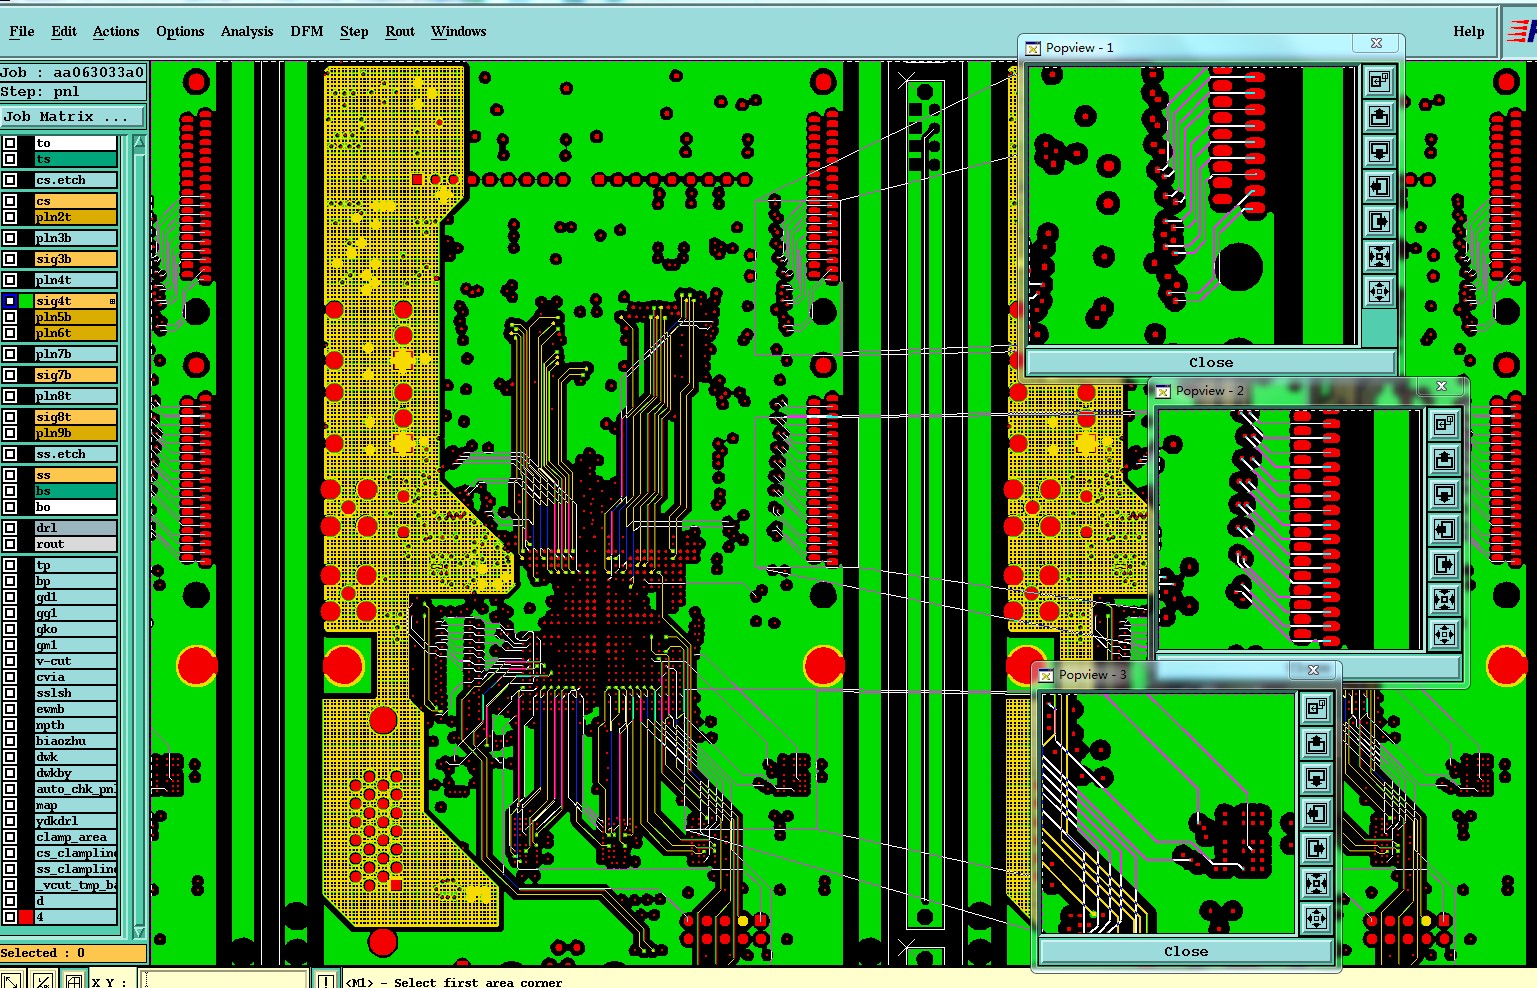The height and width of the screenshot is (988, 1537).
Task: Pan left in Popview - 1
Action: pyautogui.click(x=1379, y=187)
